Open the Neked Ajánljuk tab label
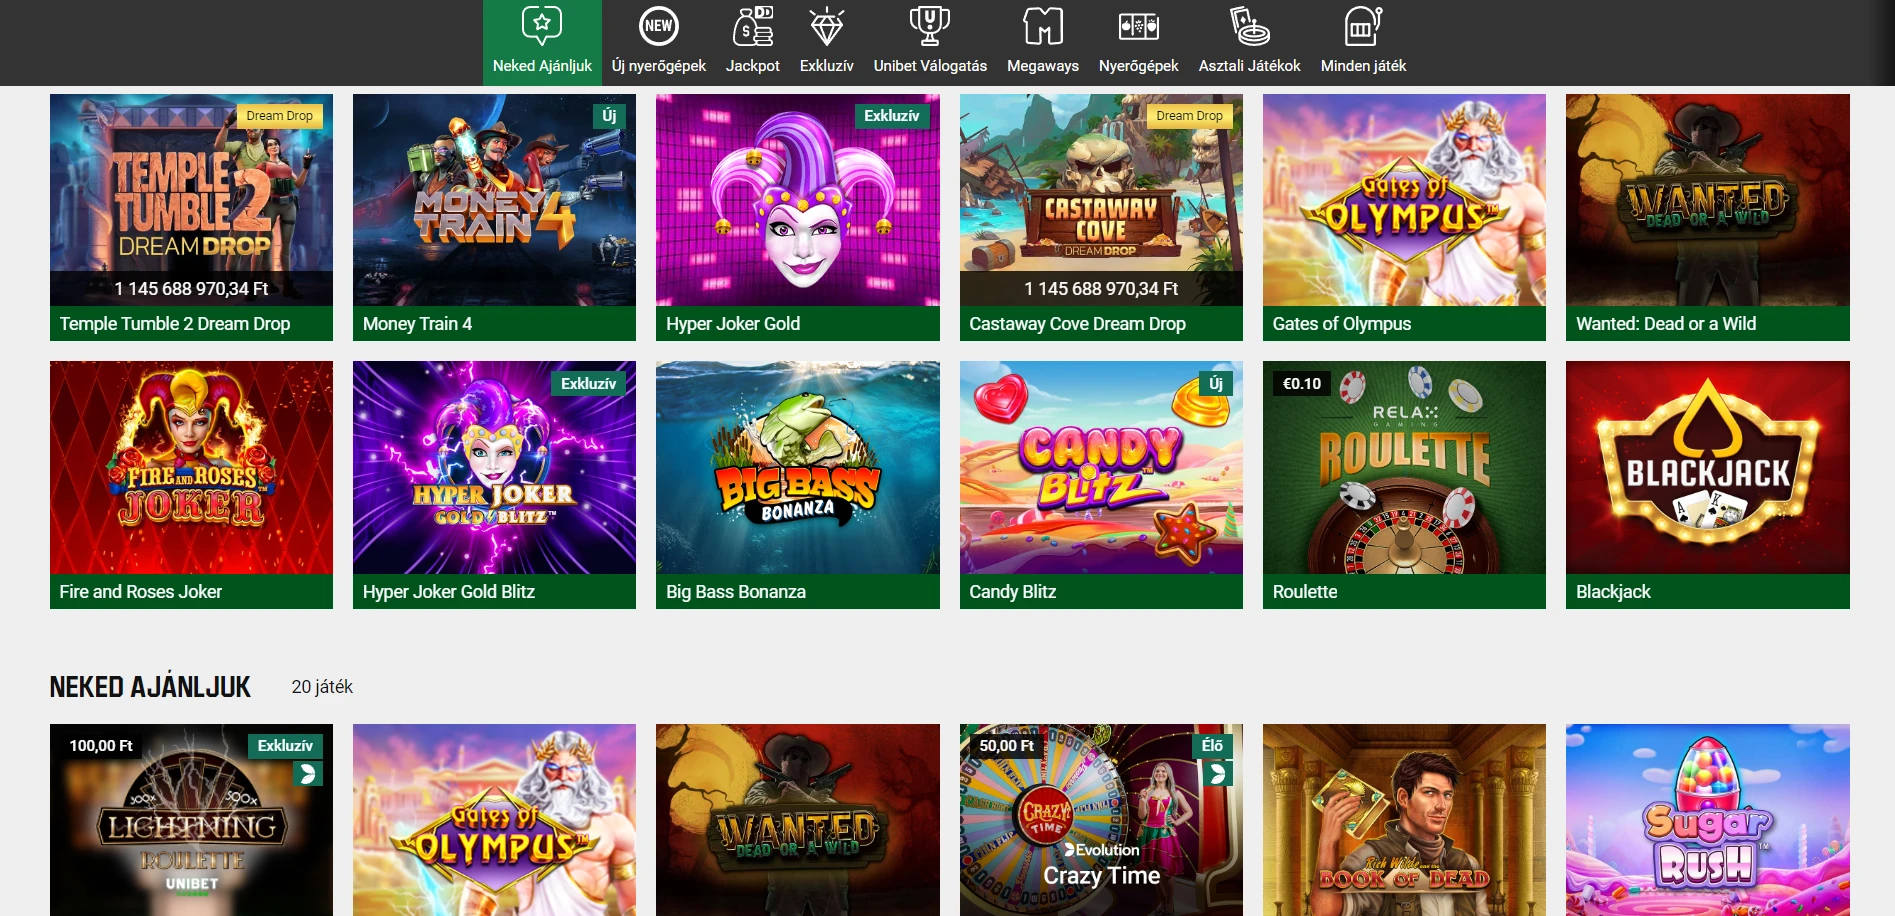The width and height of the screenshot is (1895, 916). click(x=542, y=66)
